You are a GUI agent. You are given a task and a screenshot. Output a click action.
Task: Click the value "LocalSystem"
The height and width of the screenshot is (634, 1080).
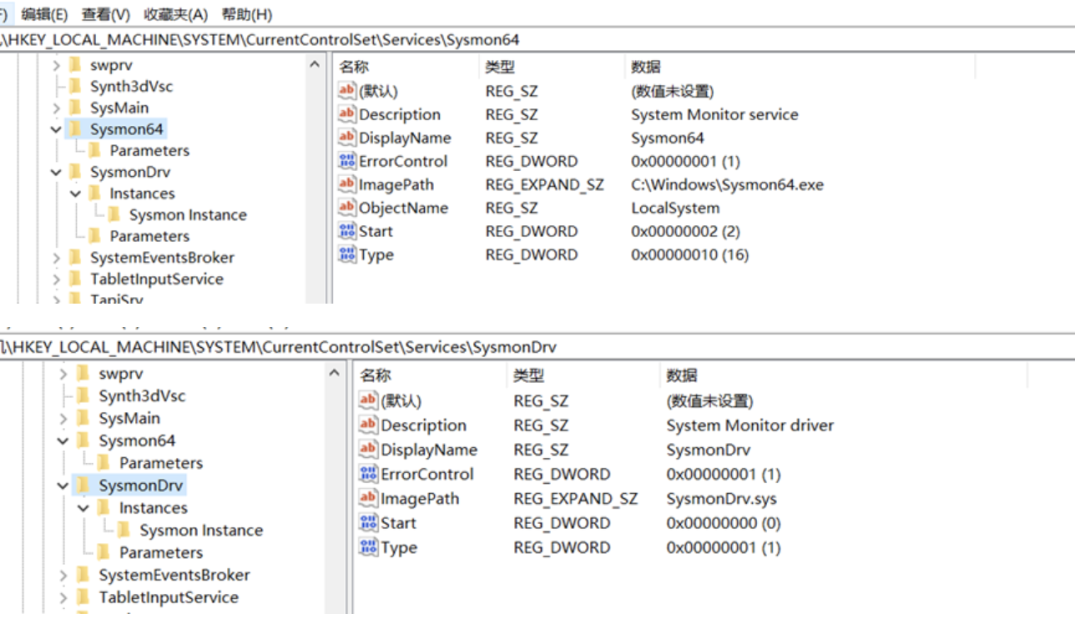point(675,207)
